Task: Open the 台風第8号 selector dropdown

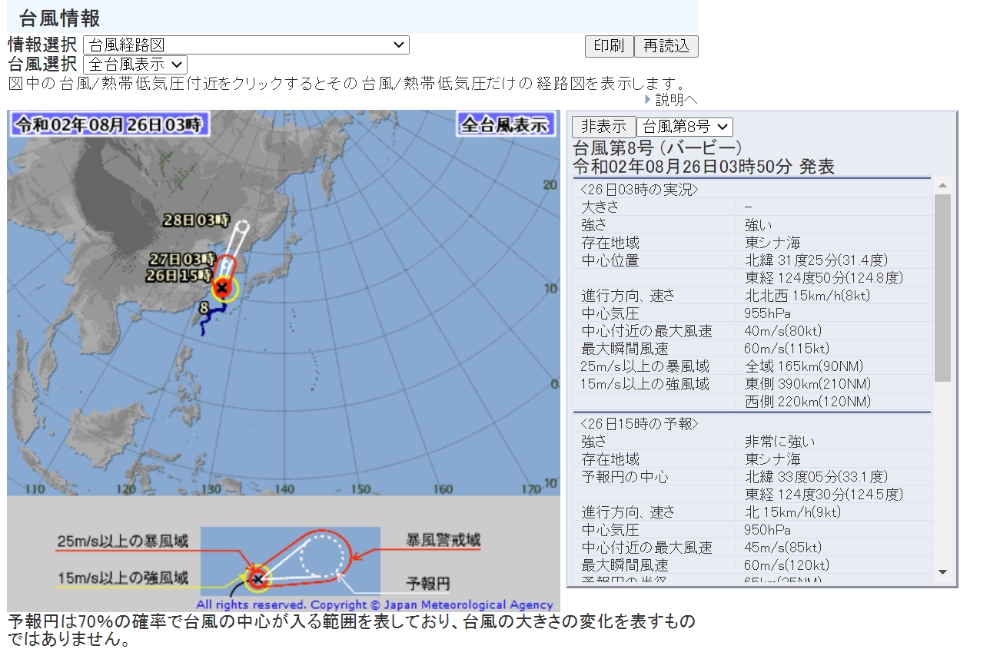Action: pos(684,126)
